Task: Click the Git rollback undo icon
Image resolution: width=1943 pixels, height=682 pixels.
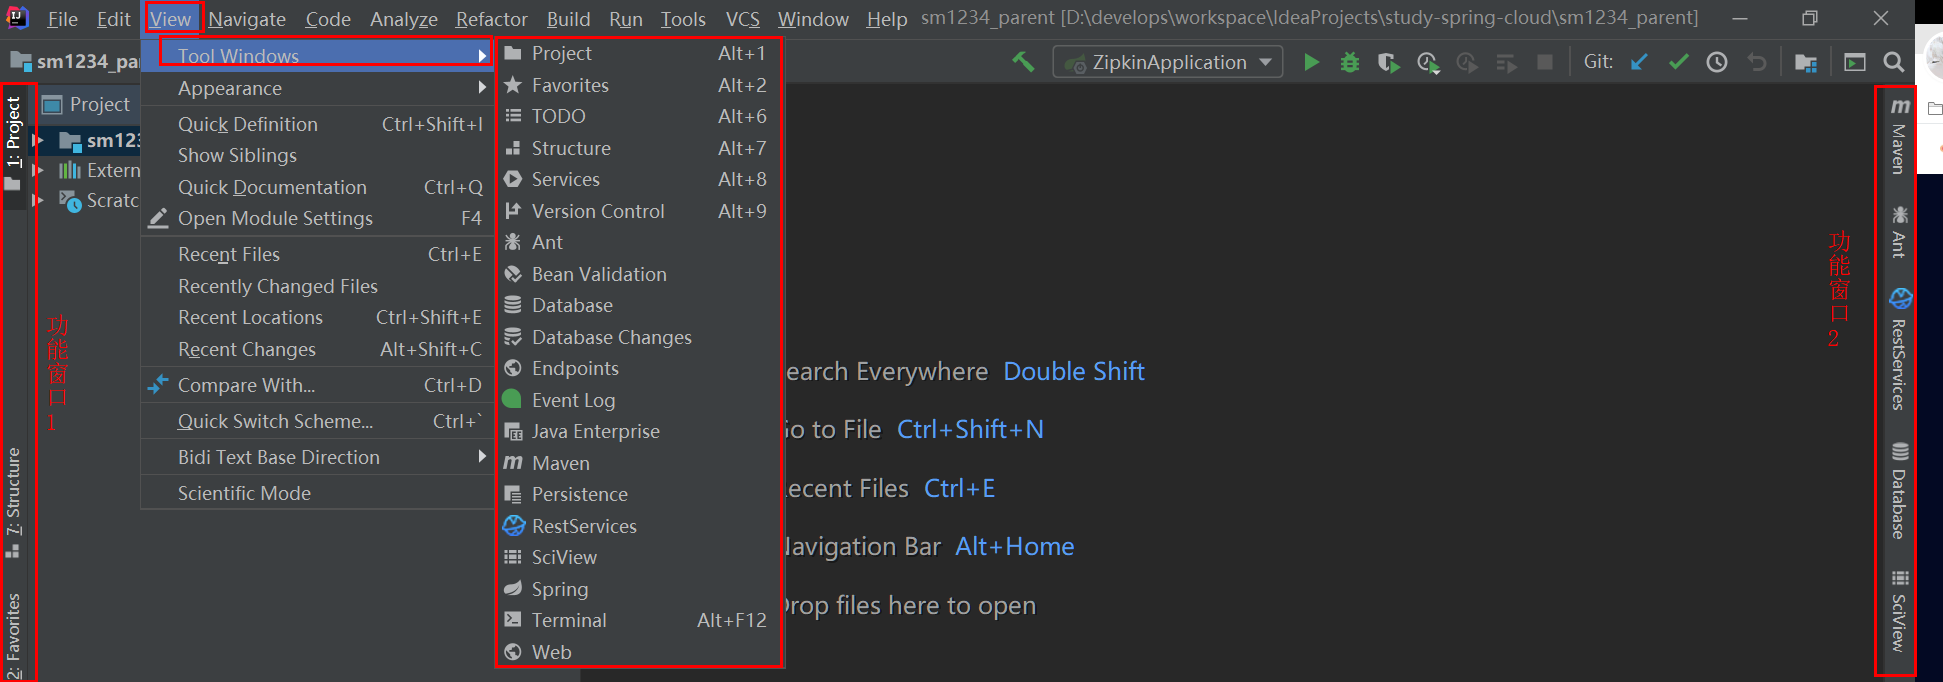Action: click(1756, 62)
